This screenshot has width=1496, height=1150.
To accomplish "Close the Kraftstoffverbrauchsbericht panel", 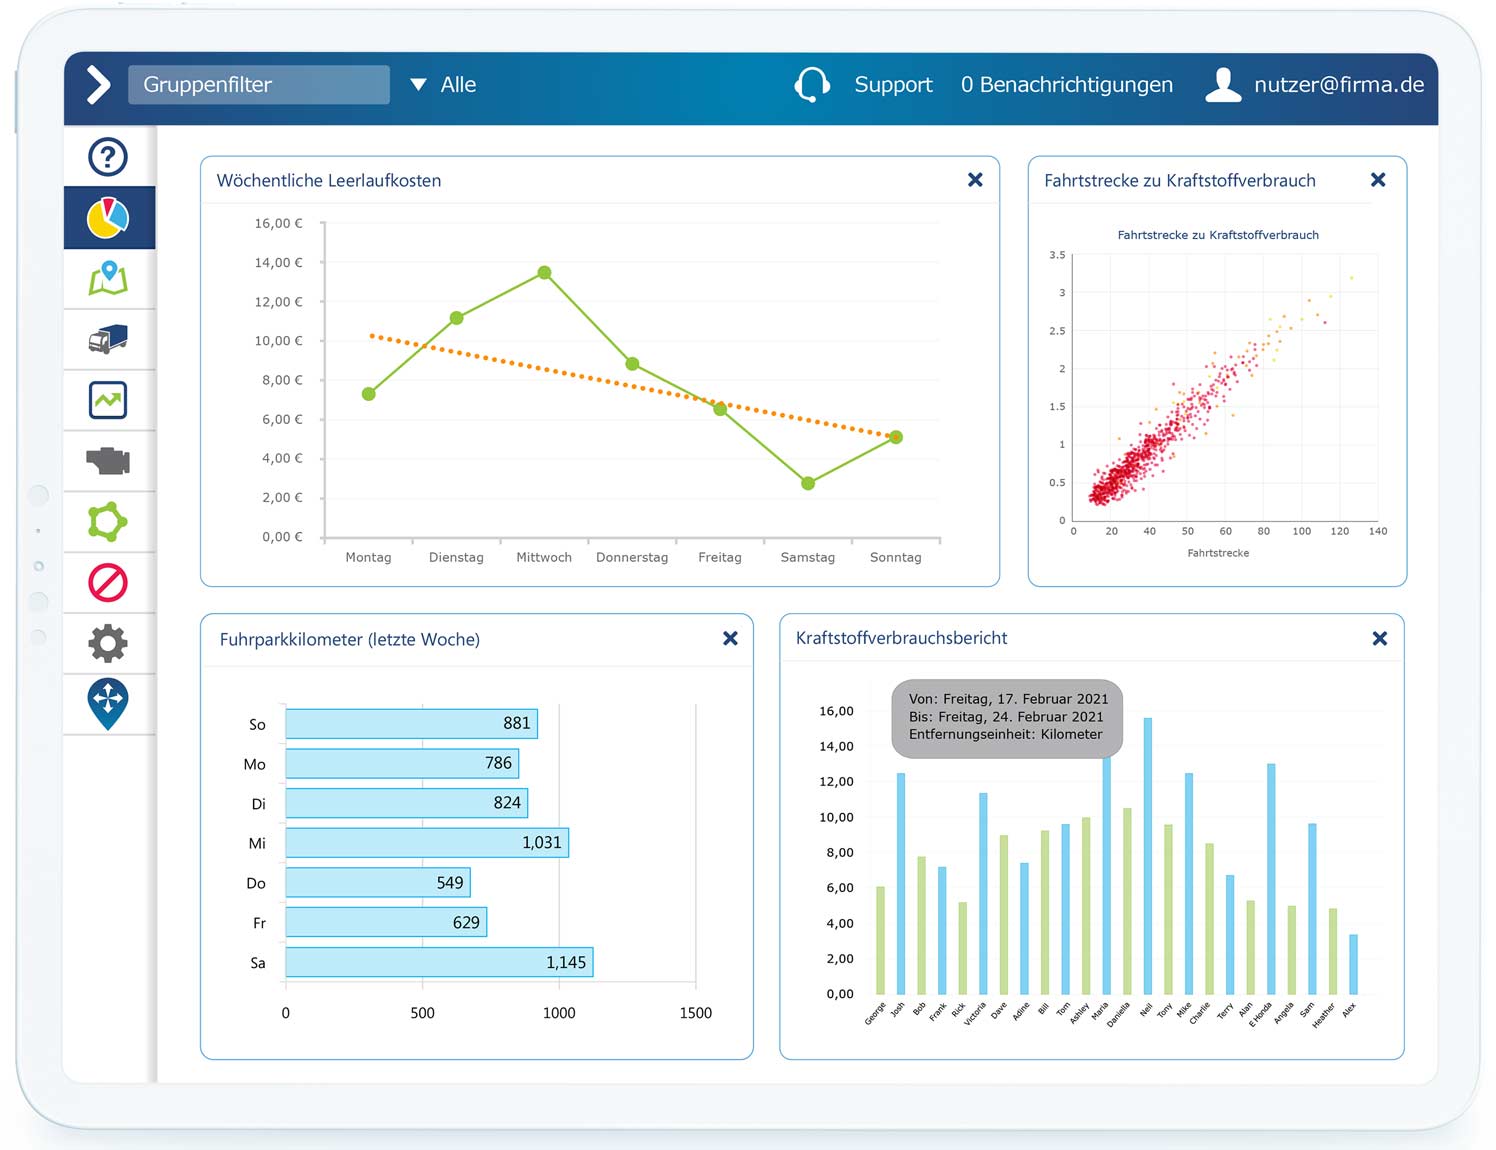I will (1379, 638).
